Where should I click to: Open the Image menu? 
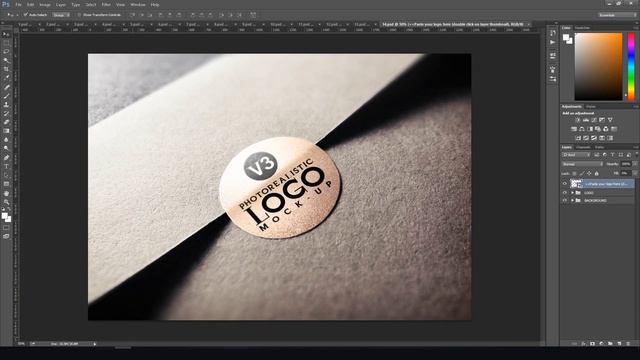coord(45,4)
